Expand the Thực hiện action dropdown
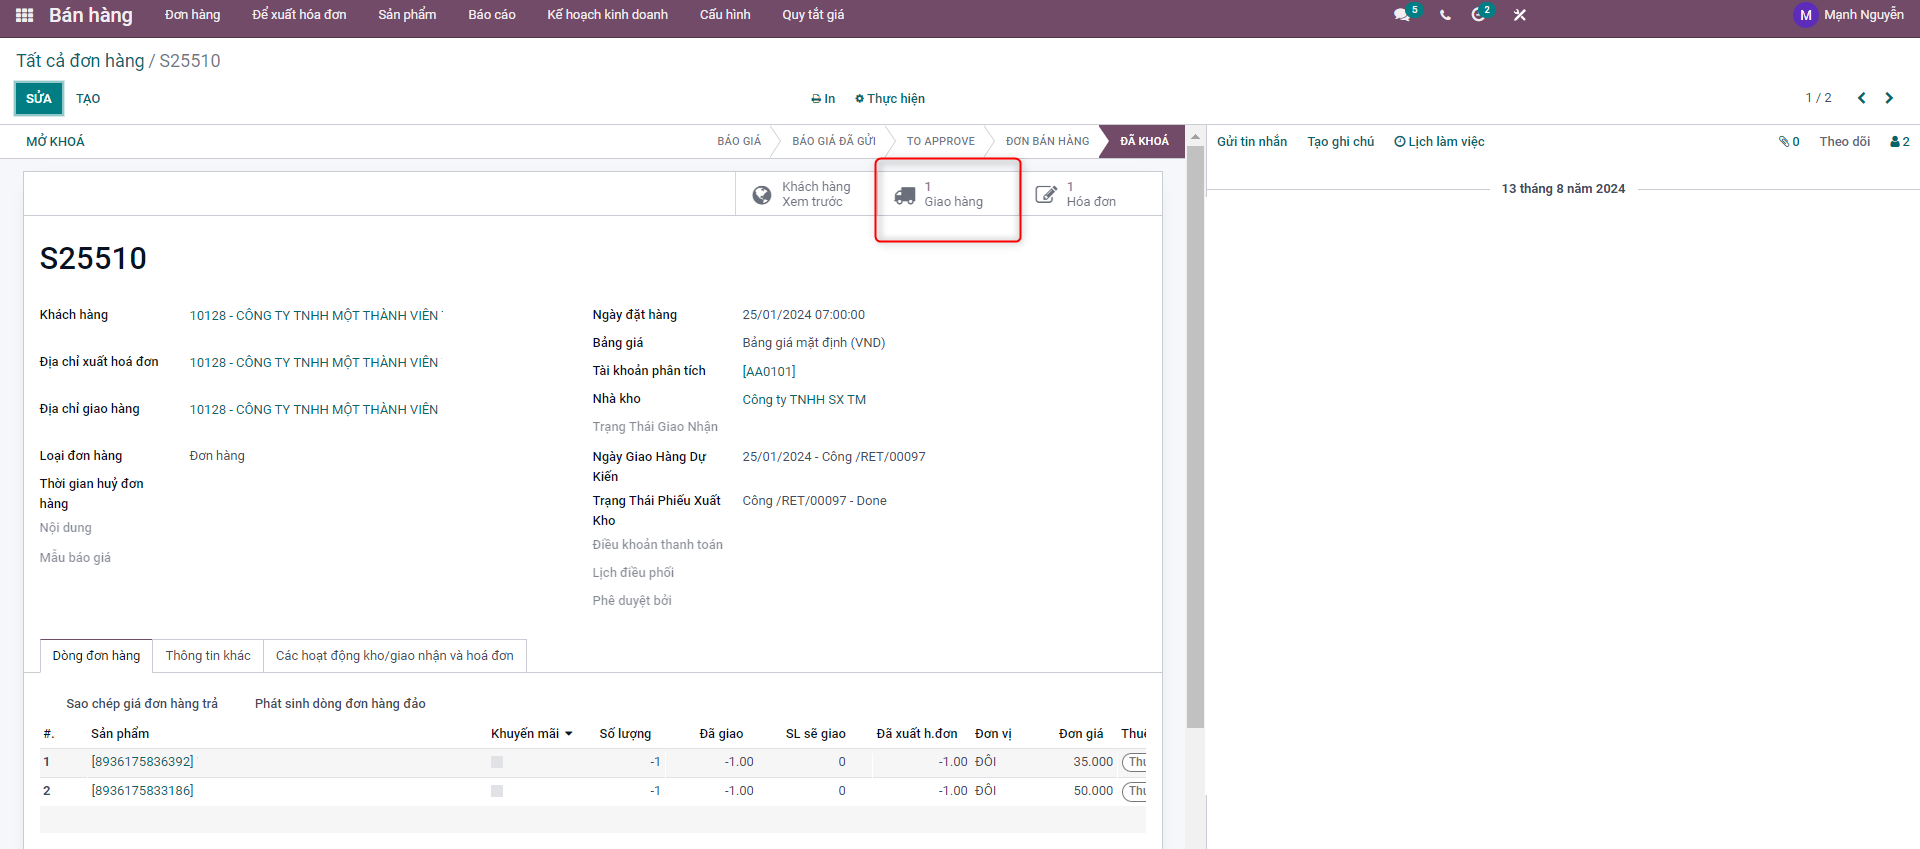 [890, 99]
